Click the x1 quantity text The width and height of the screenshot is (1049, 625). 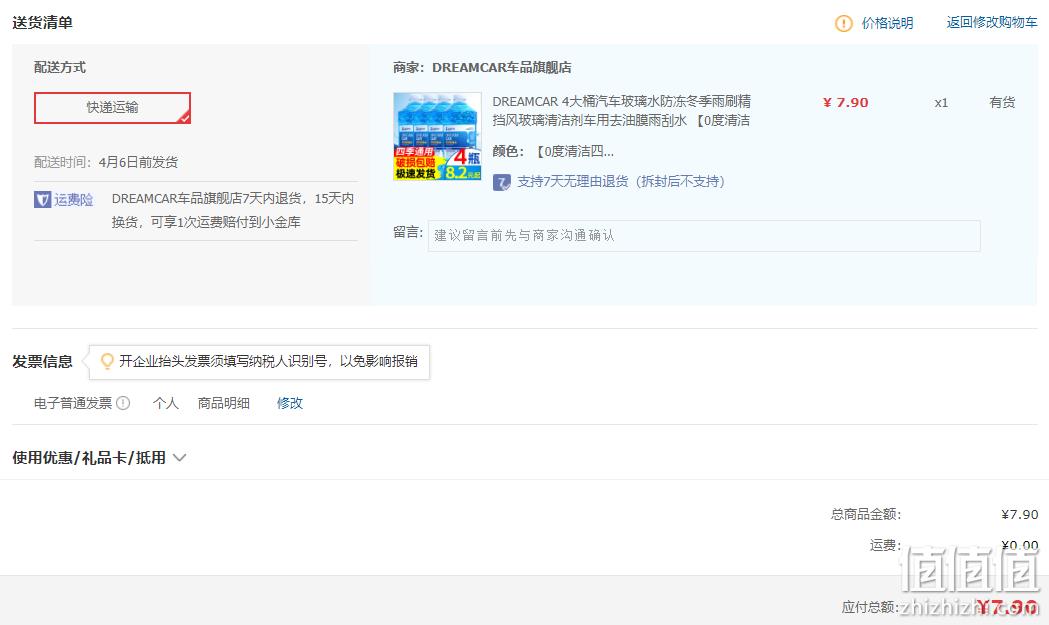(941, 102)
